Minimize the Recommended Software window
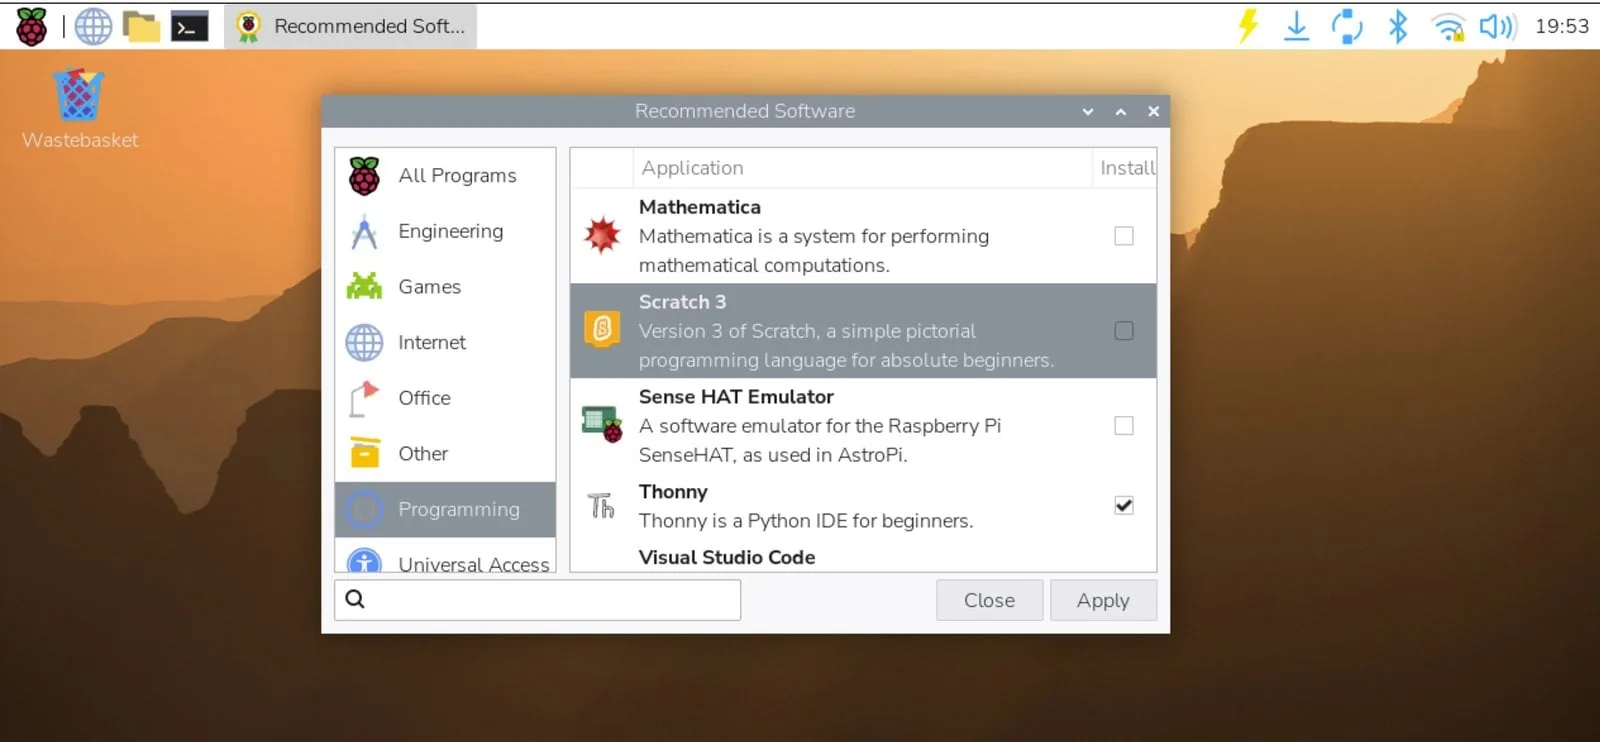This screenshot has height=742, width=1600. pos(1088,112)
